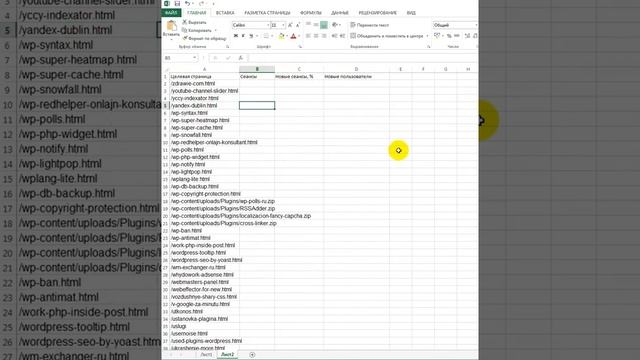Switch to the РЕЦЕНЗИРОВАНИЕ tab
Viewport: 640px width, 360px height.
click(378, 13)
